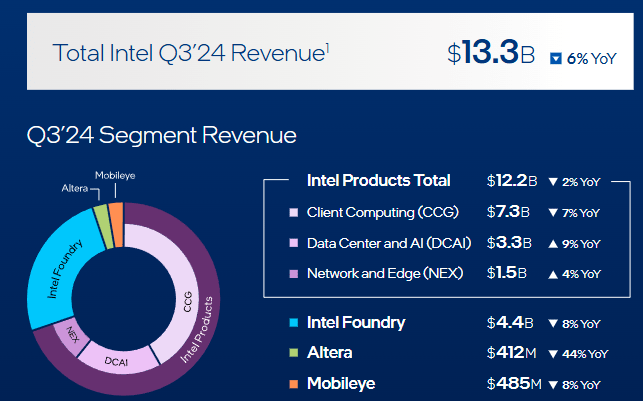Click the up triangle next to 9% YoY
643x401 pixels.
click(x=553, y=243)
